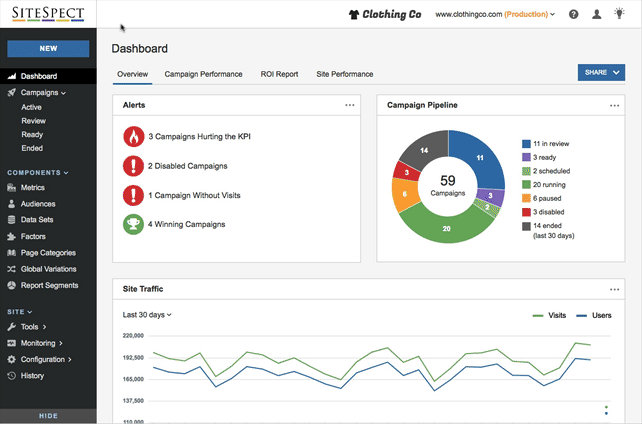This screenshot has width=642, height=424.
Task: Collapse the COMPONENTS sidebar section
Action: tap(66, 173)
